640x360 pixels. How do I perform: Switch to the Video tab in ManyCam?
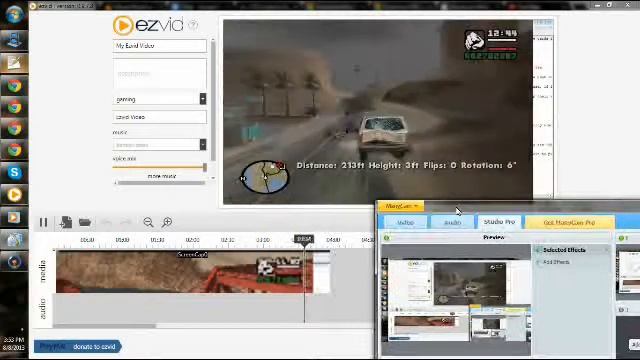coord(405,222)
